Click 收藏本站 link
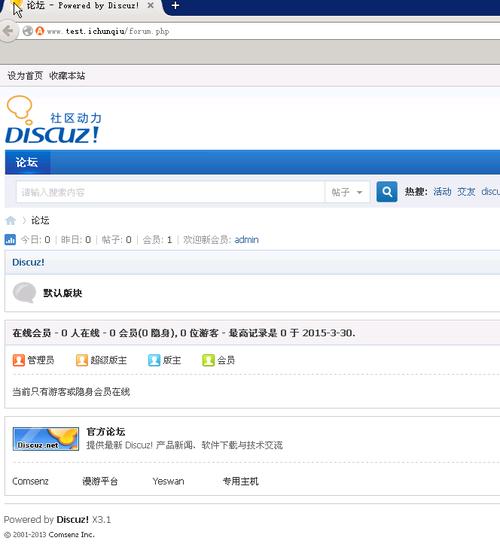The width and height of the screenshot is (500, 559). [x=67, y=76]
